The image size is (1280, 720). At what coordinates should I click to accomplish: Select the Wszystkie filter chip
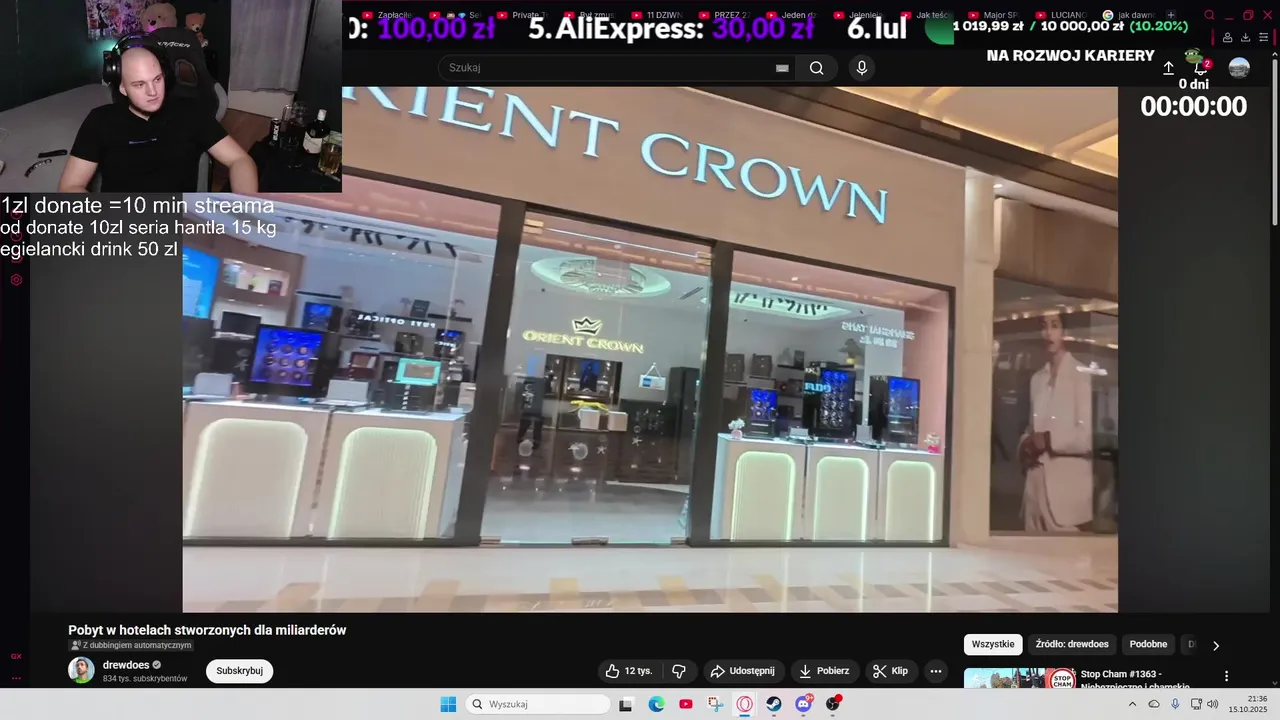point(993,644)
